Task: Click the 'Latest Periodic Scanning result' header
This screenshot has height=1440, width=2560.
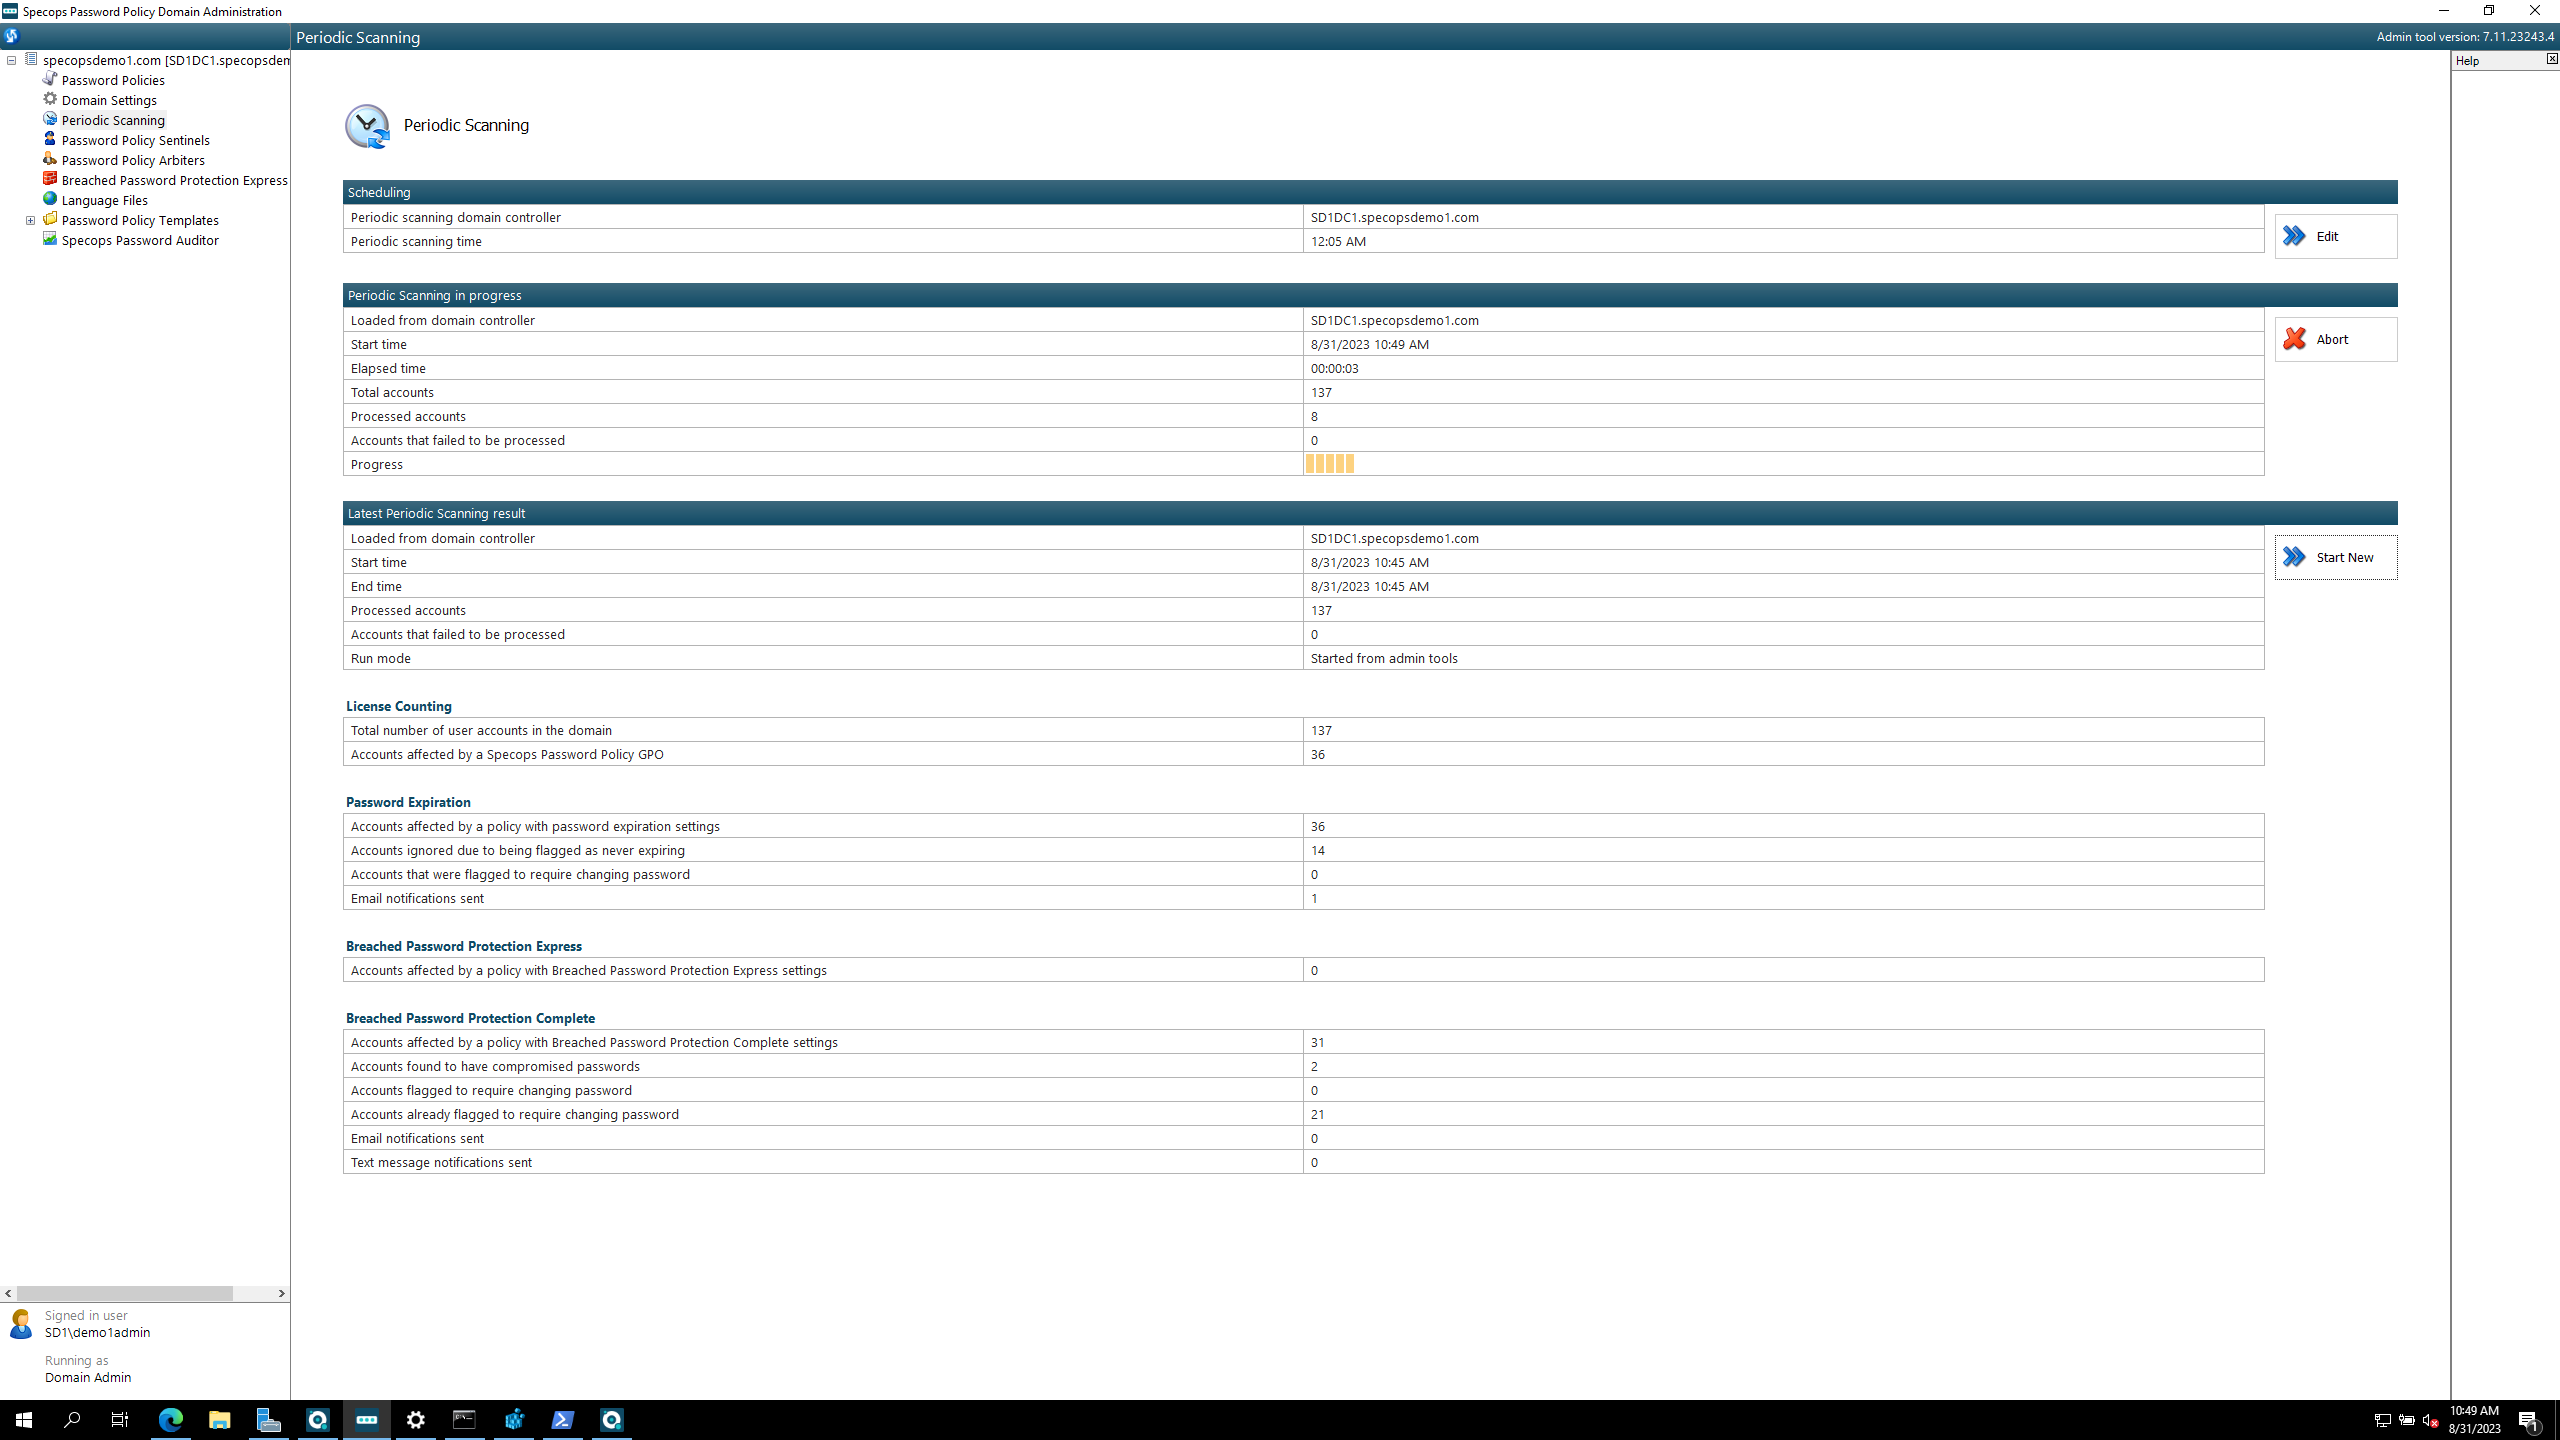Action: point(1370,513)
